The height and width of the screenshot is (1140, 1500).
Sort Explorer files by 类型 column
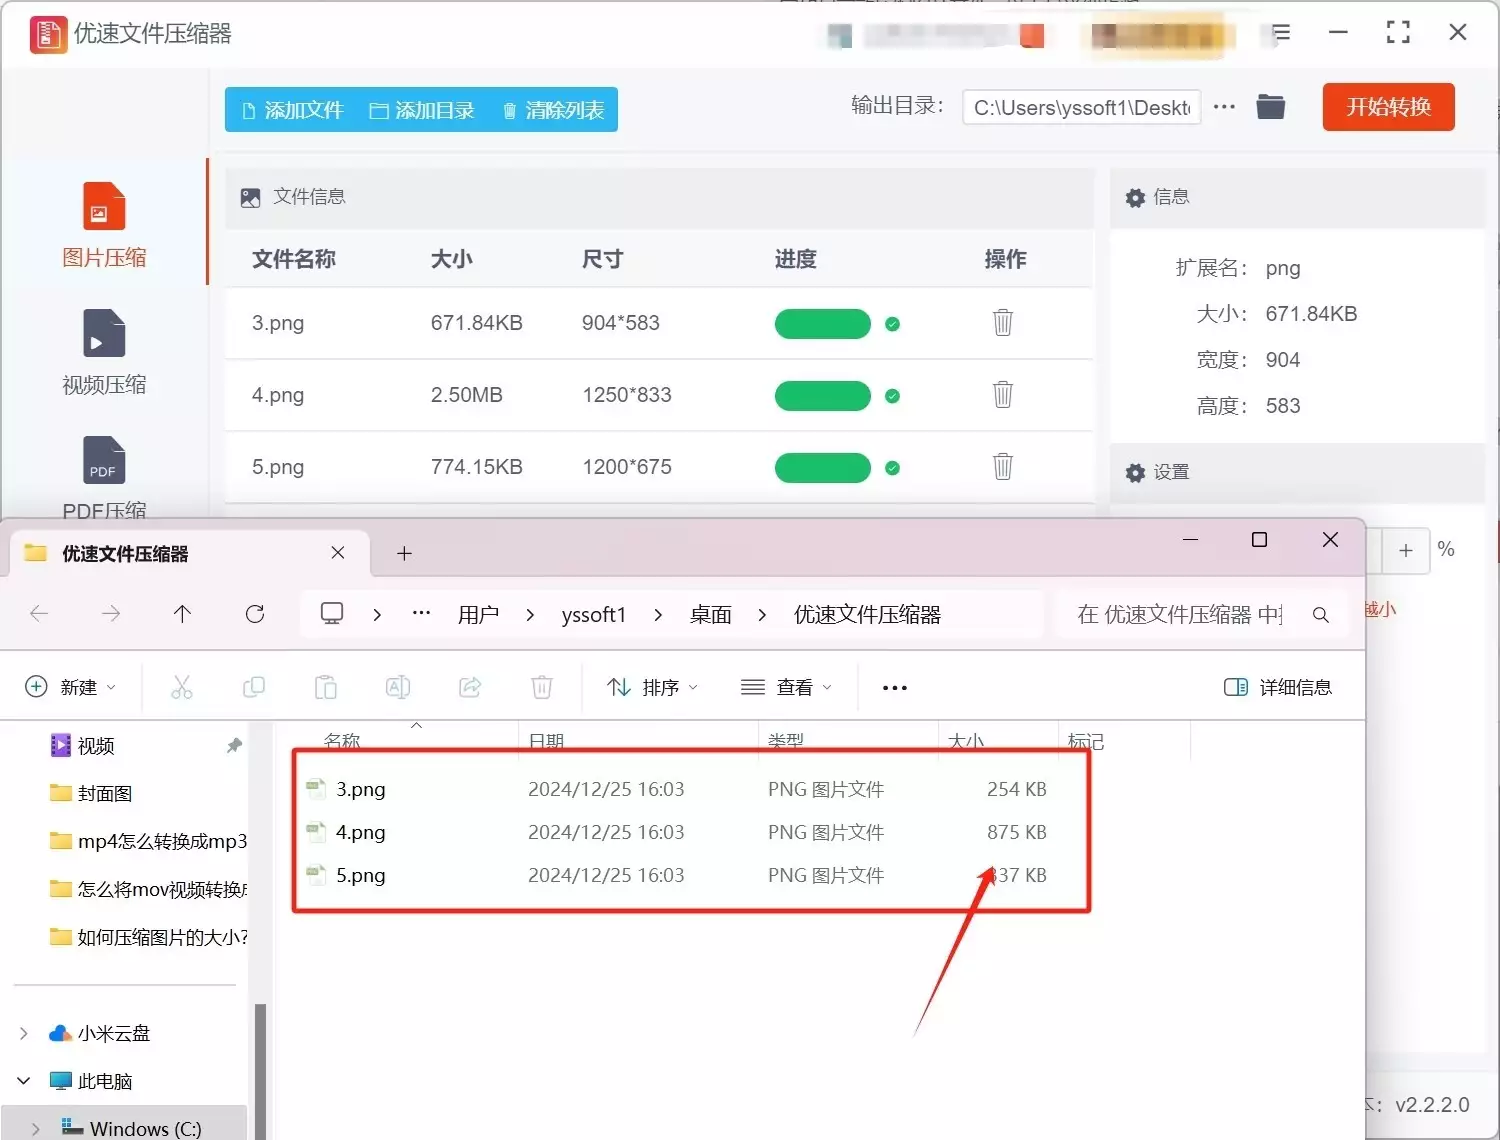786,741
